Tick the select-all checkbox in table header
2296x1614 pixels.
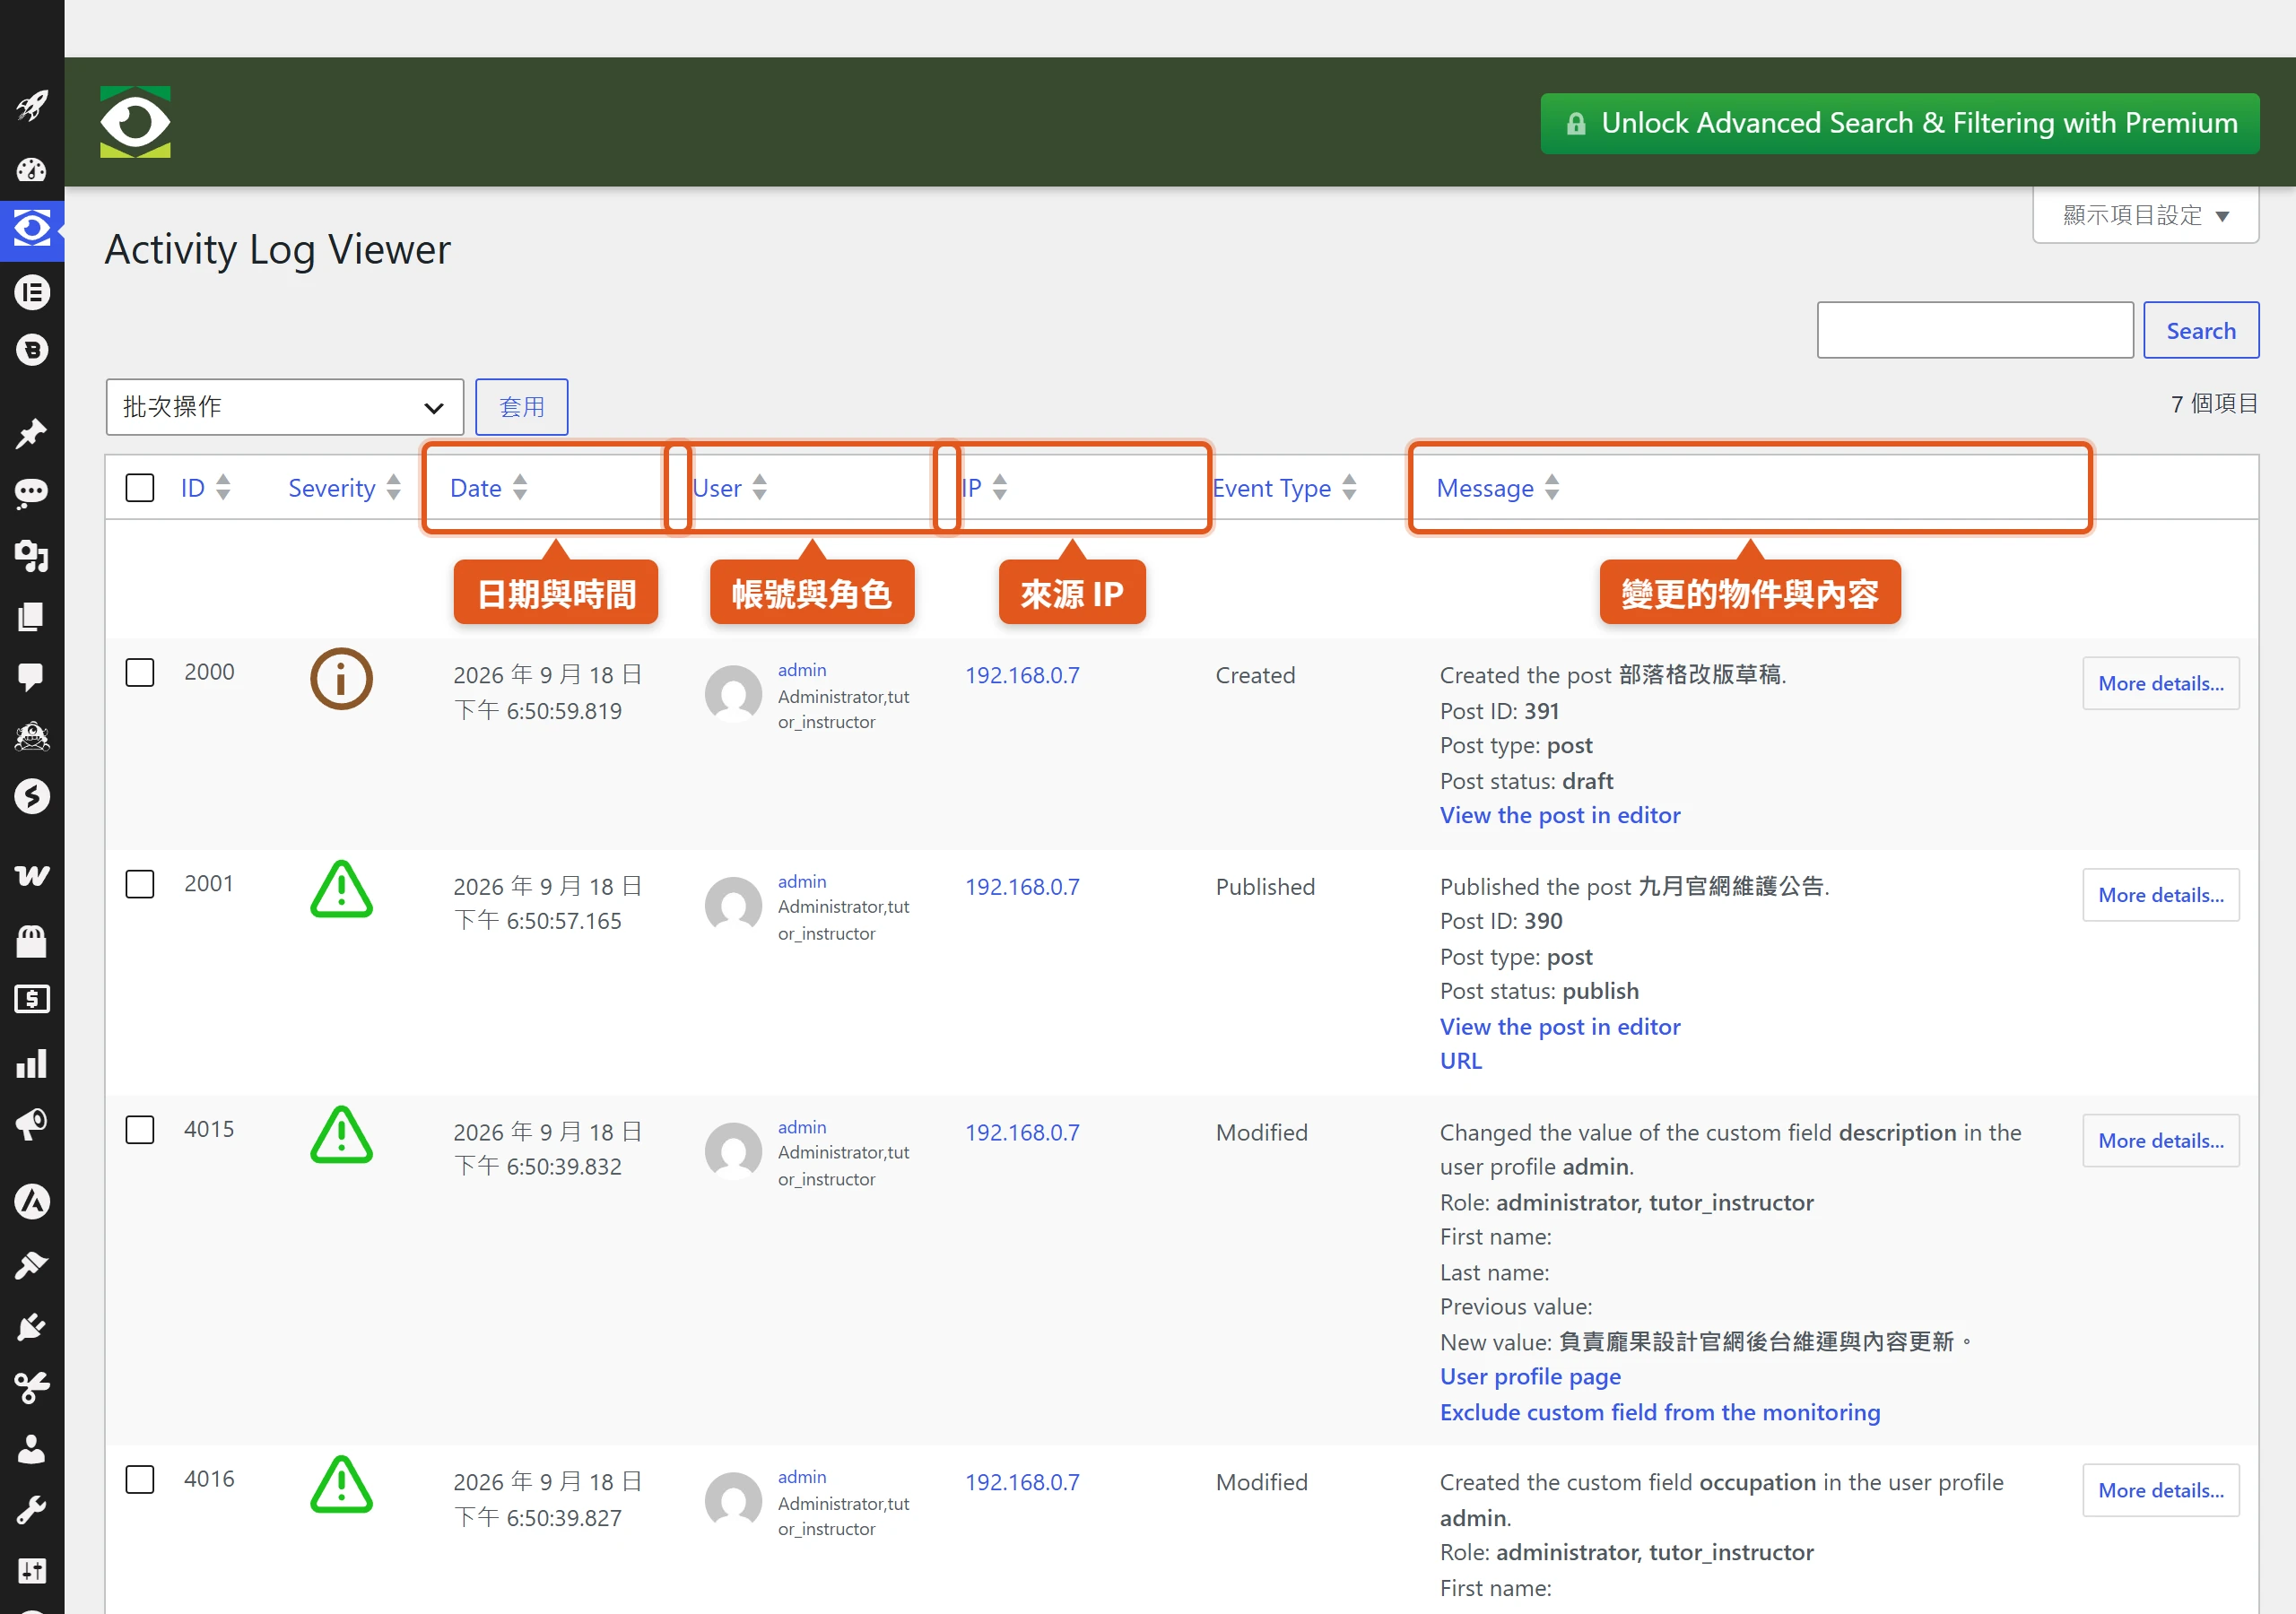click(x=140, y=488)
